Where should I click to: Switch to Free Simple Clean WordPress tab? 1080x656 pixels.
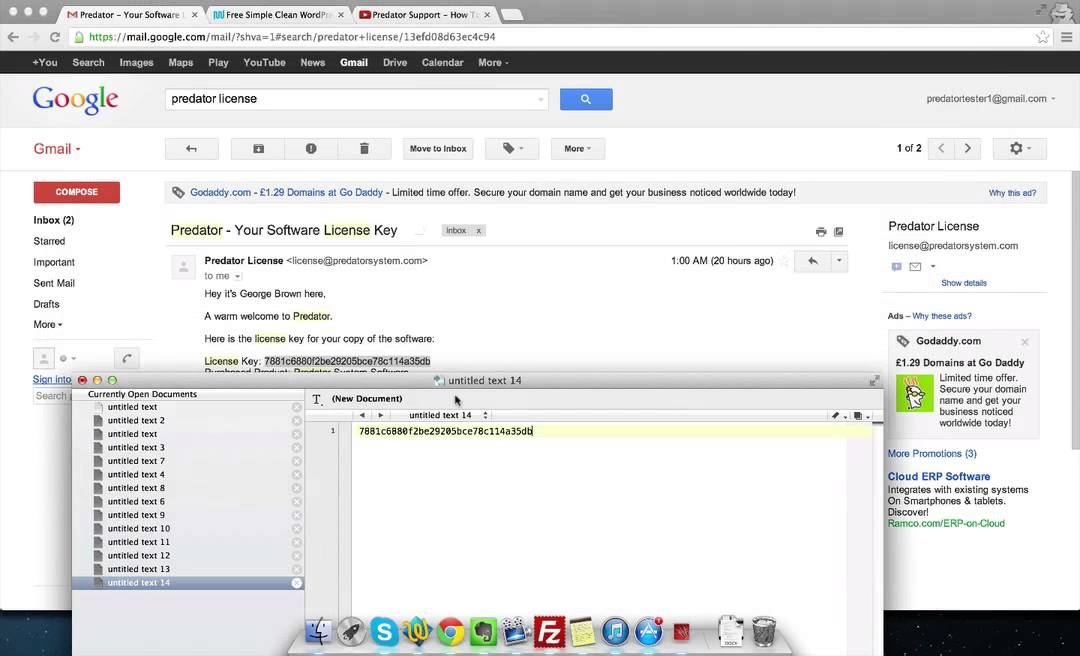[x=278, y=14]
